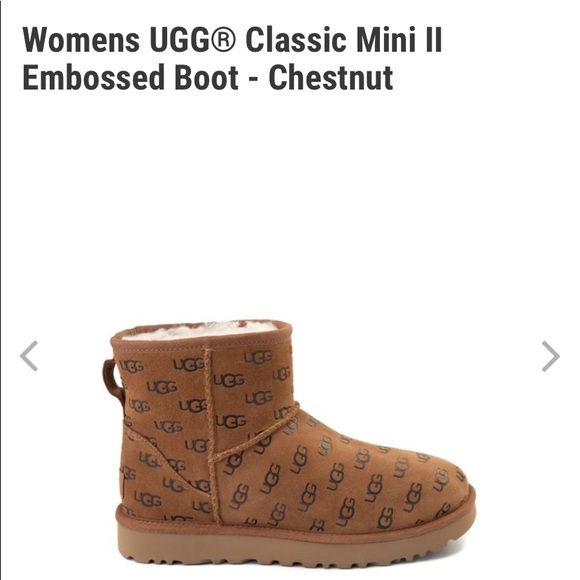Select the product title heading text

[x=232, y=58]
